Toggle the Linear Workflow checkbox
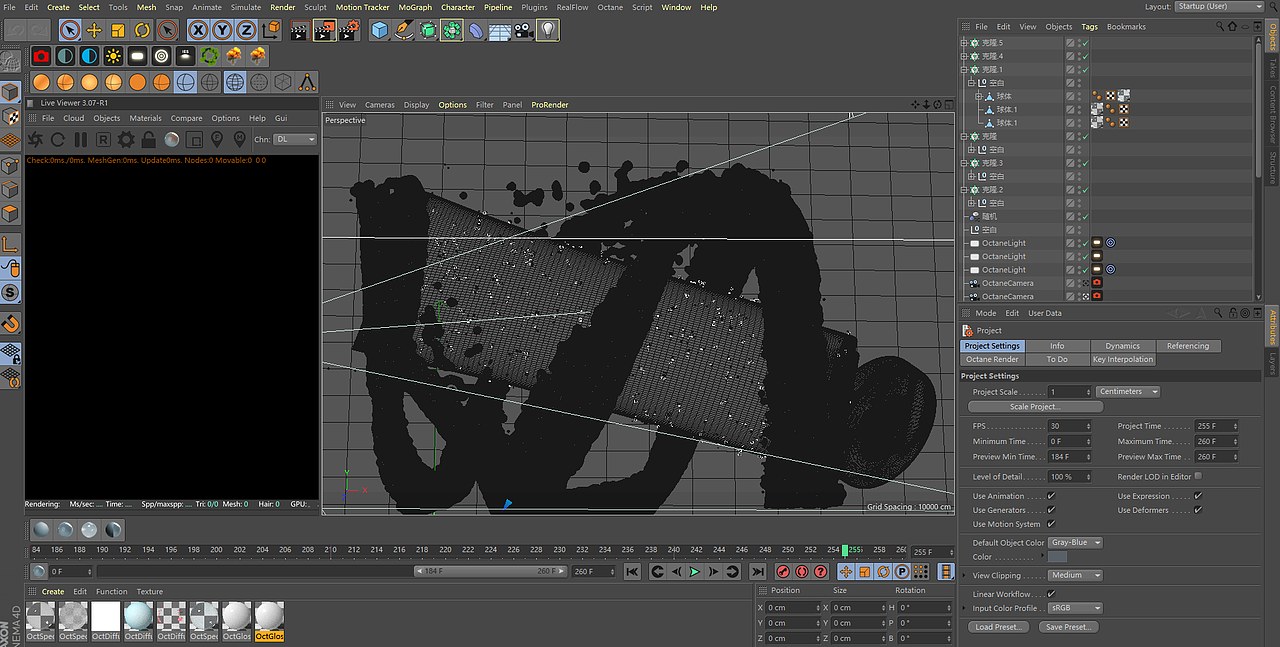The height and width of the screenshot is (647, 1280). pos(1051,594)
